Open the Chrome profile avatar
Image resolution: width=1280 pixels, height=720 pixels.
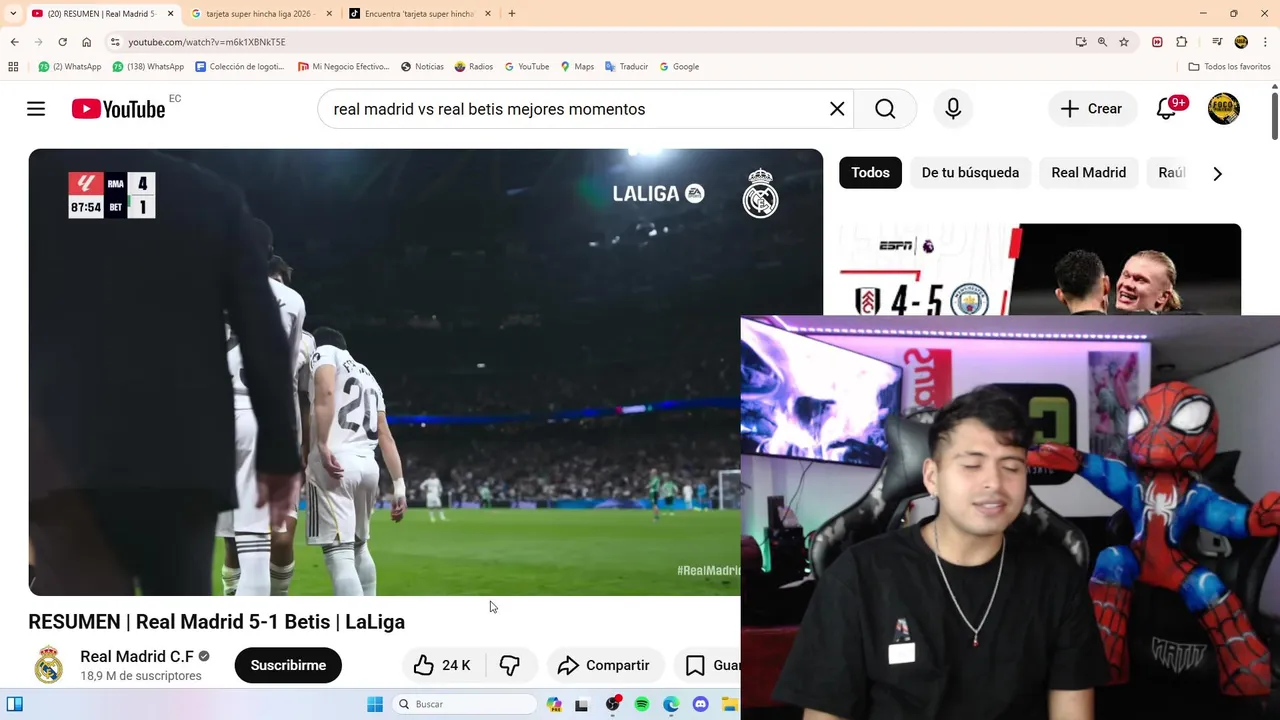(x=1241, y=42)
